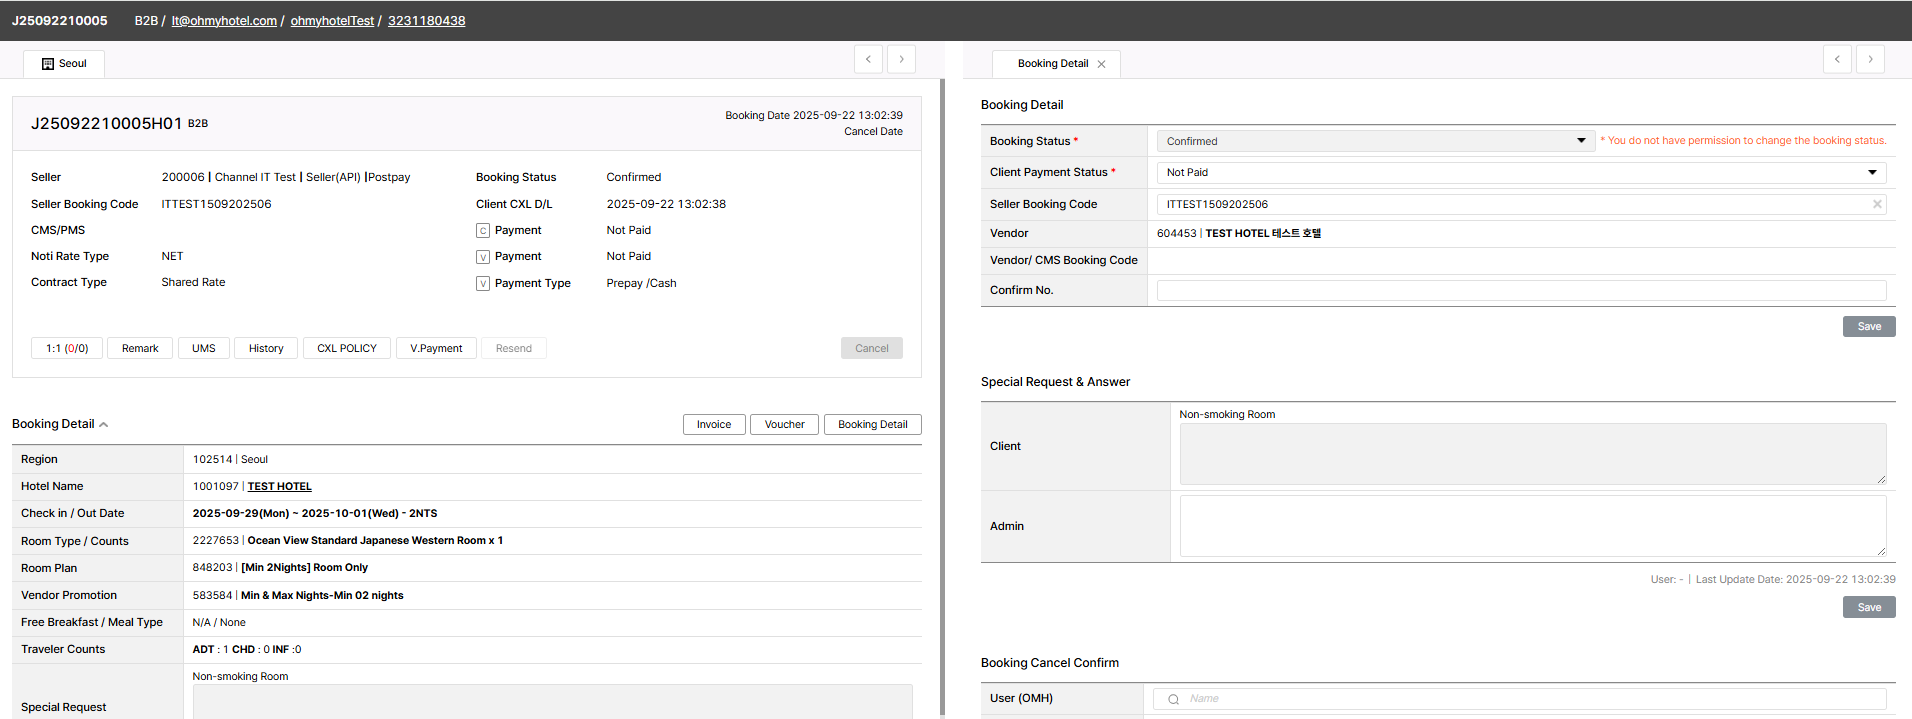Toggle the C Payment checkbox
Viewport: 1912px width, 719px height.
point(483,231)
